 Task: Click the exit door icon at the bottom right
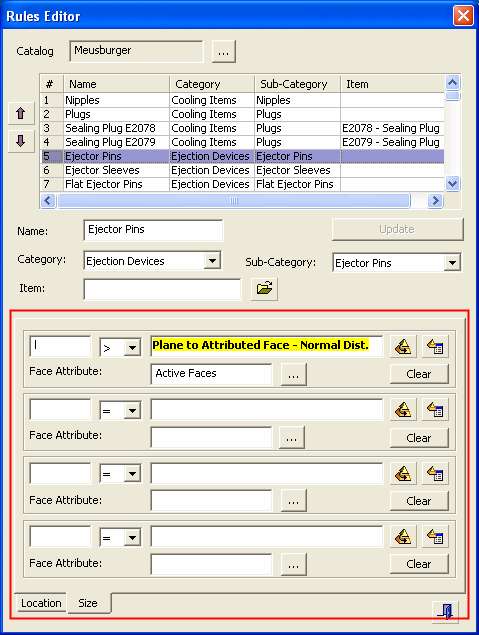(445, 611)
